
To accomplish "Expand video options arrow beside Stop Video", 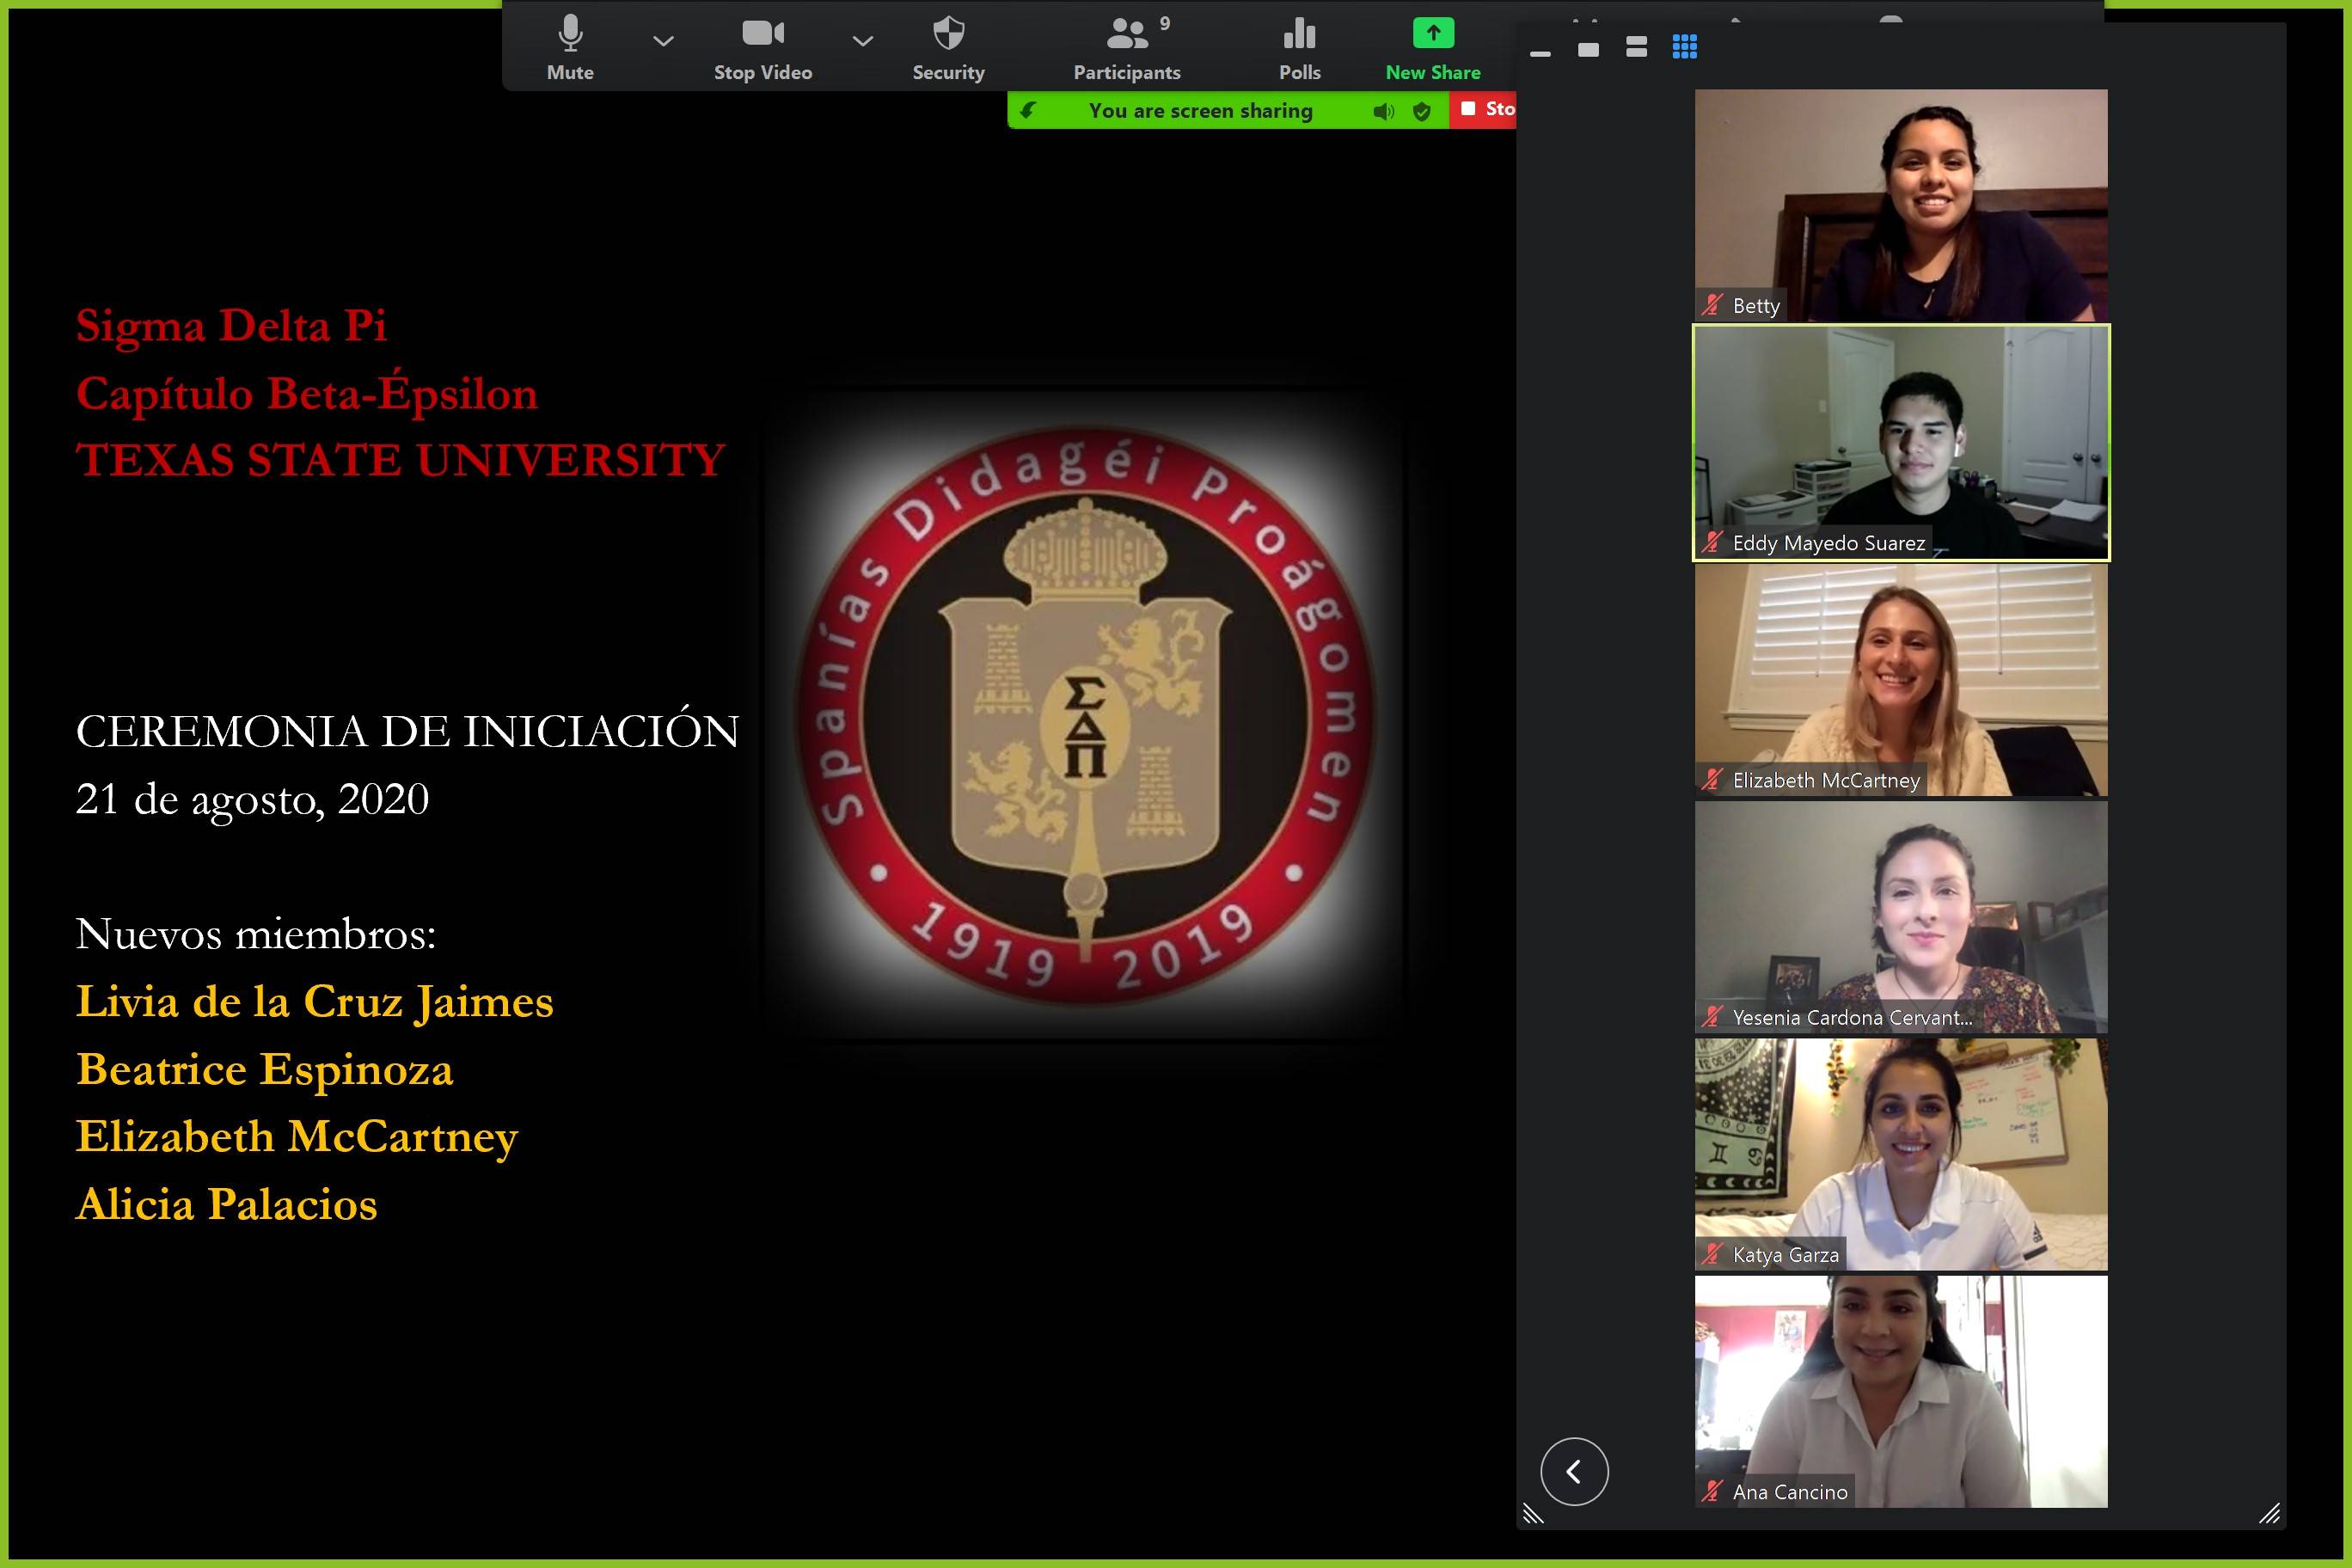I will 863,41.
